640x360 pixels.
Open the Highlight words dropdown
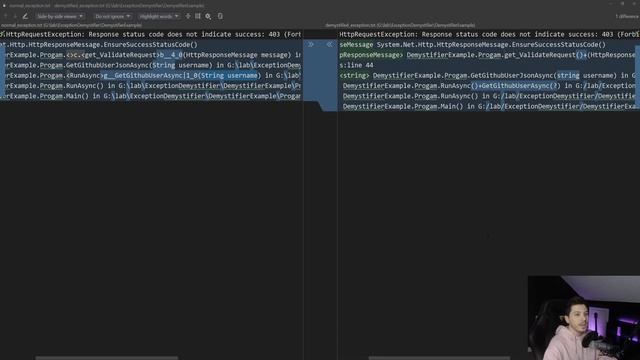coord(159,16)
